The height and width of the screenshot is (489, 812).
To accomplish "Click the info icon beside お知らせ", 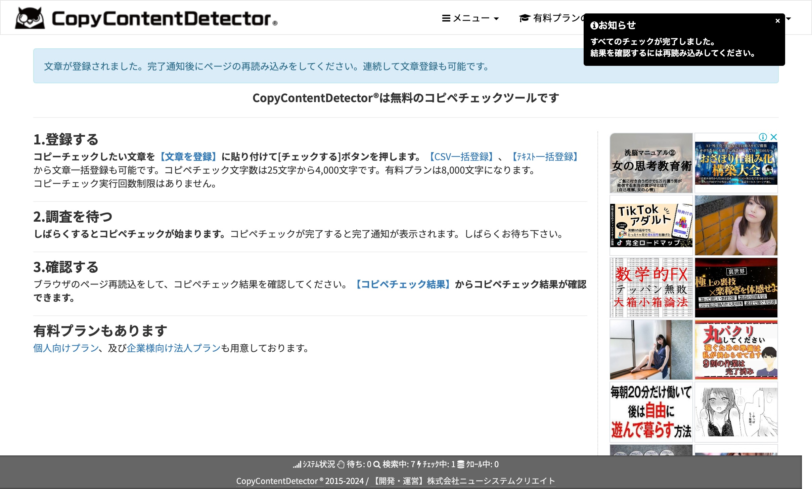I will point(594,25).
